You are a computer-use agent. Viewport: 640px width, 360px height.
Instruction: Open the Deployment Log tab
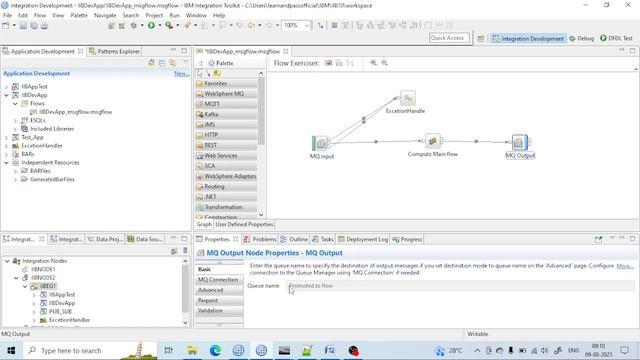click(x=363, y=239)
